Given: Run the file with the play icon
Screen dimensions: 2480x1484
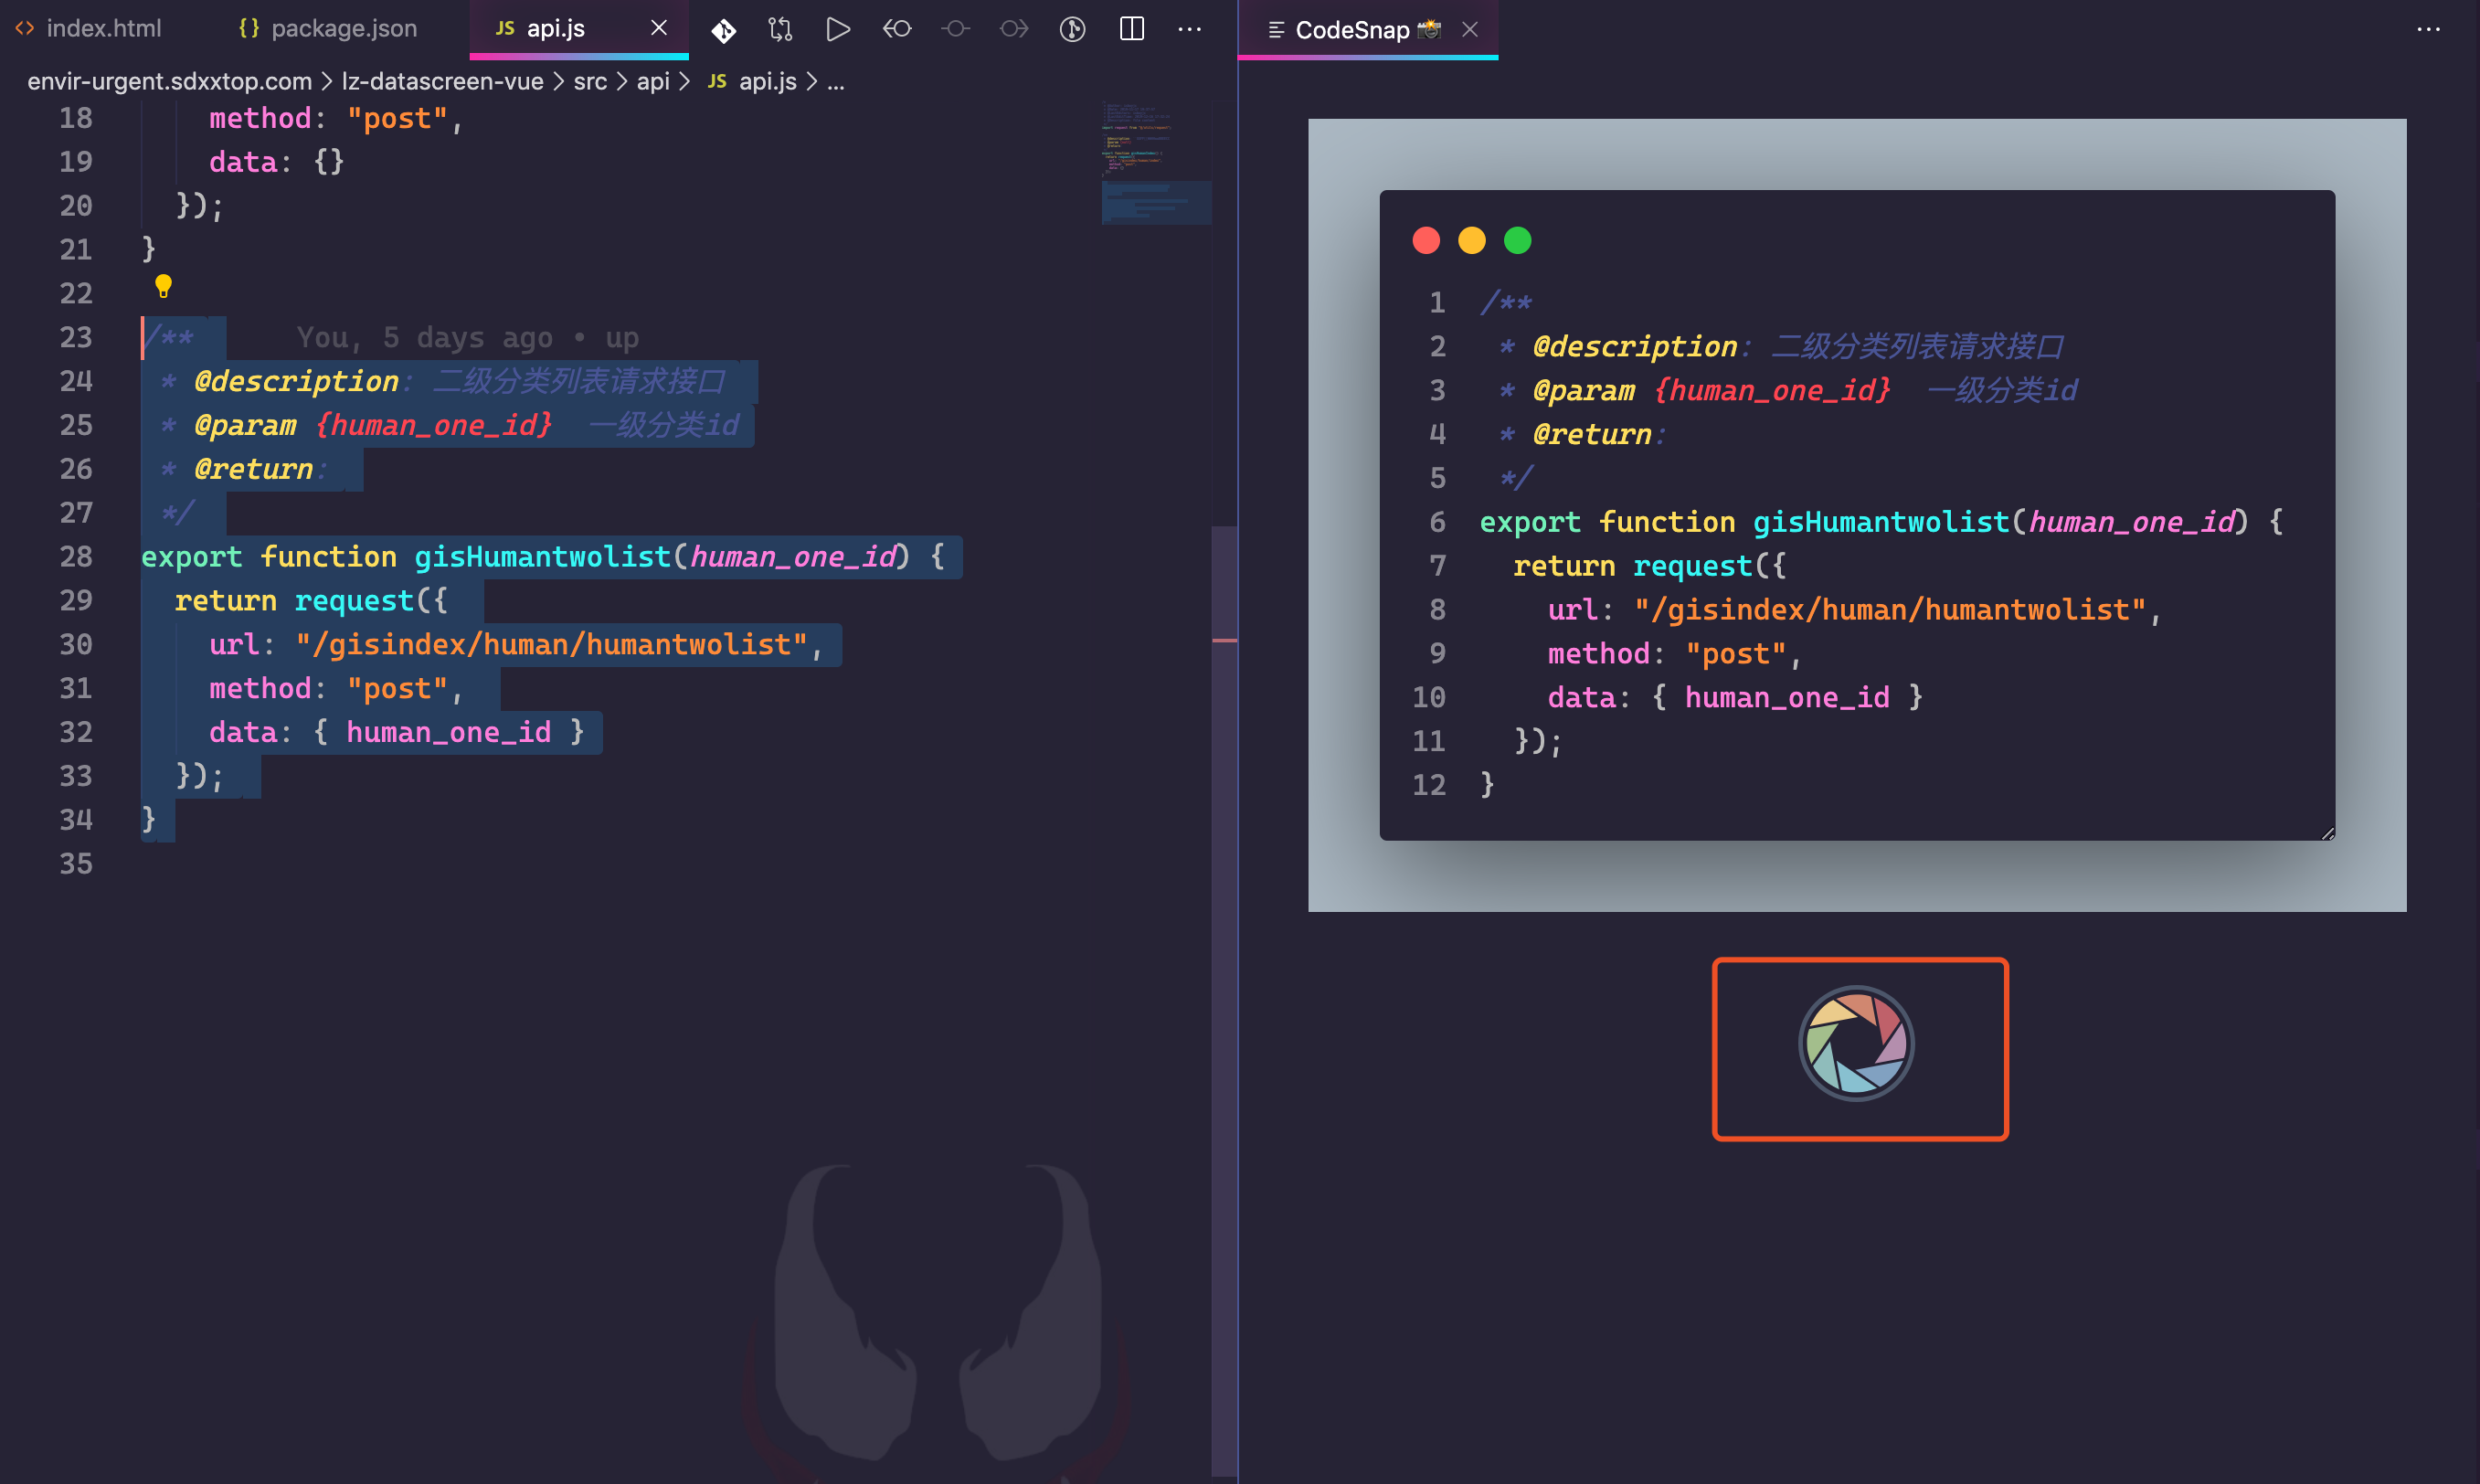Looking at the screenshot, I should tap(838, 30).
